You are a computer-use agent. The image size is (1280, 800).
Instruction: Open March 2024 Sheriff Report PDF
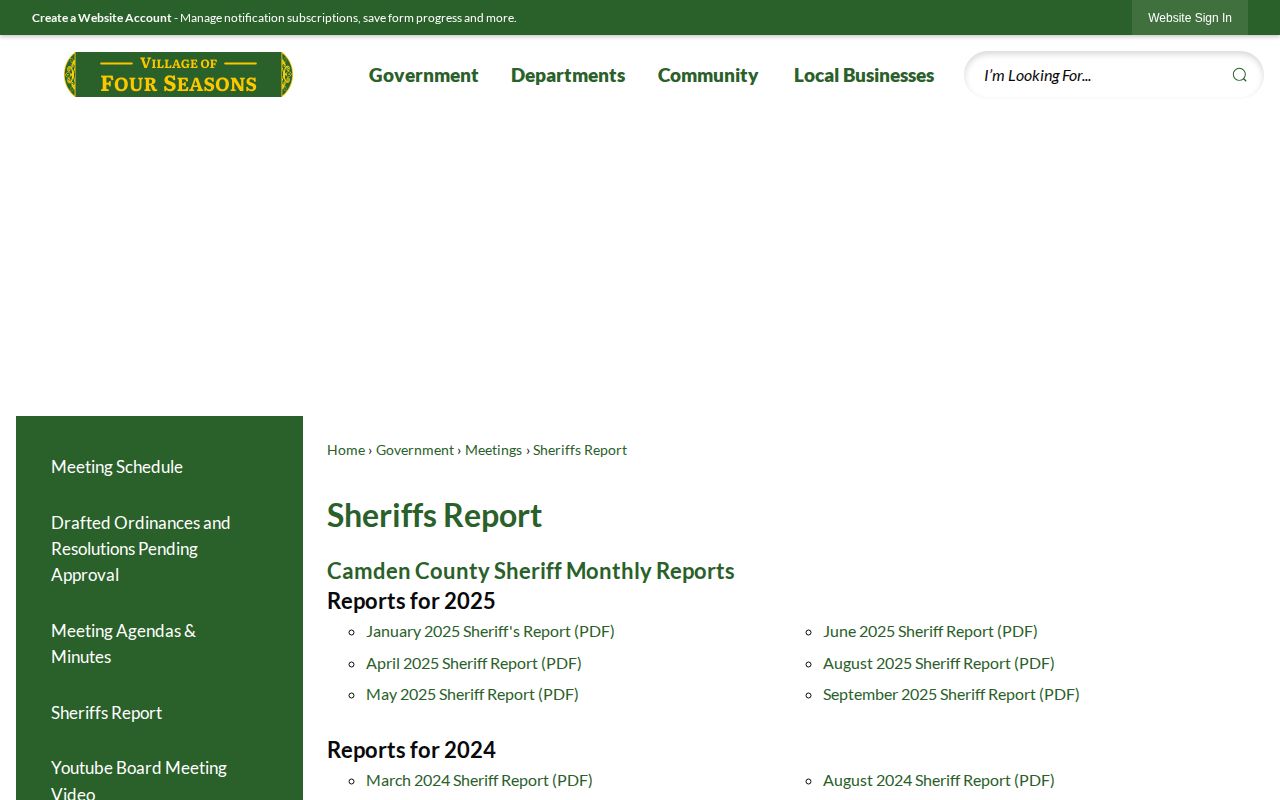click(x=479, y=780)
